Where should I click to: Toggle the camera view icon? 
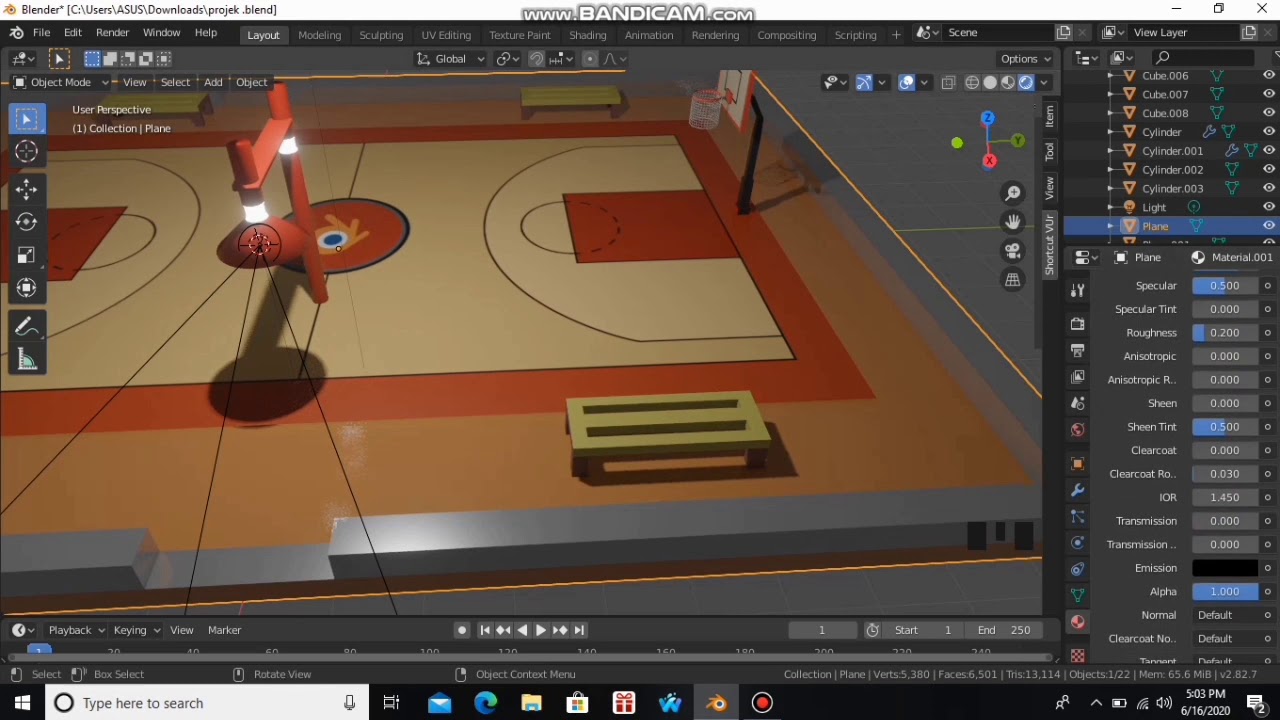(x=1013, y=251)
